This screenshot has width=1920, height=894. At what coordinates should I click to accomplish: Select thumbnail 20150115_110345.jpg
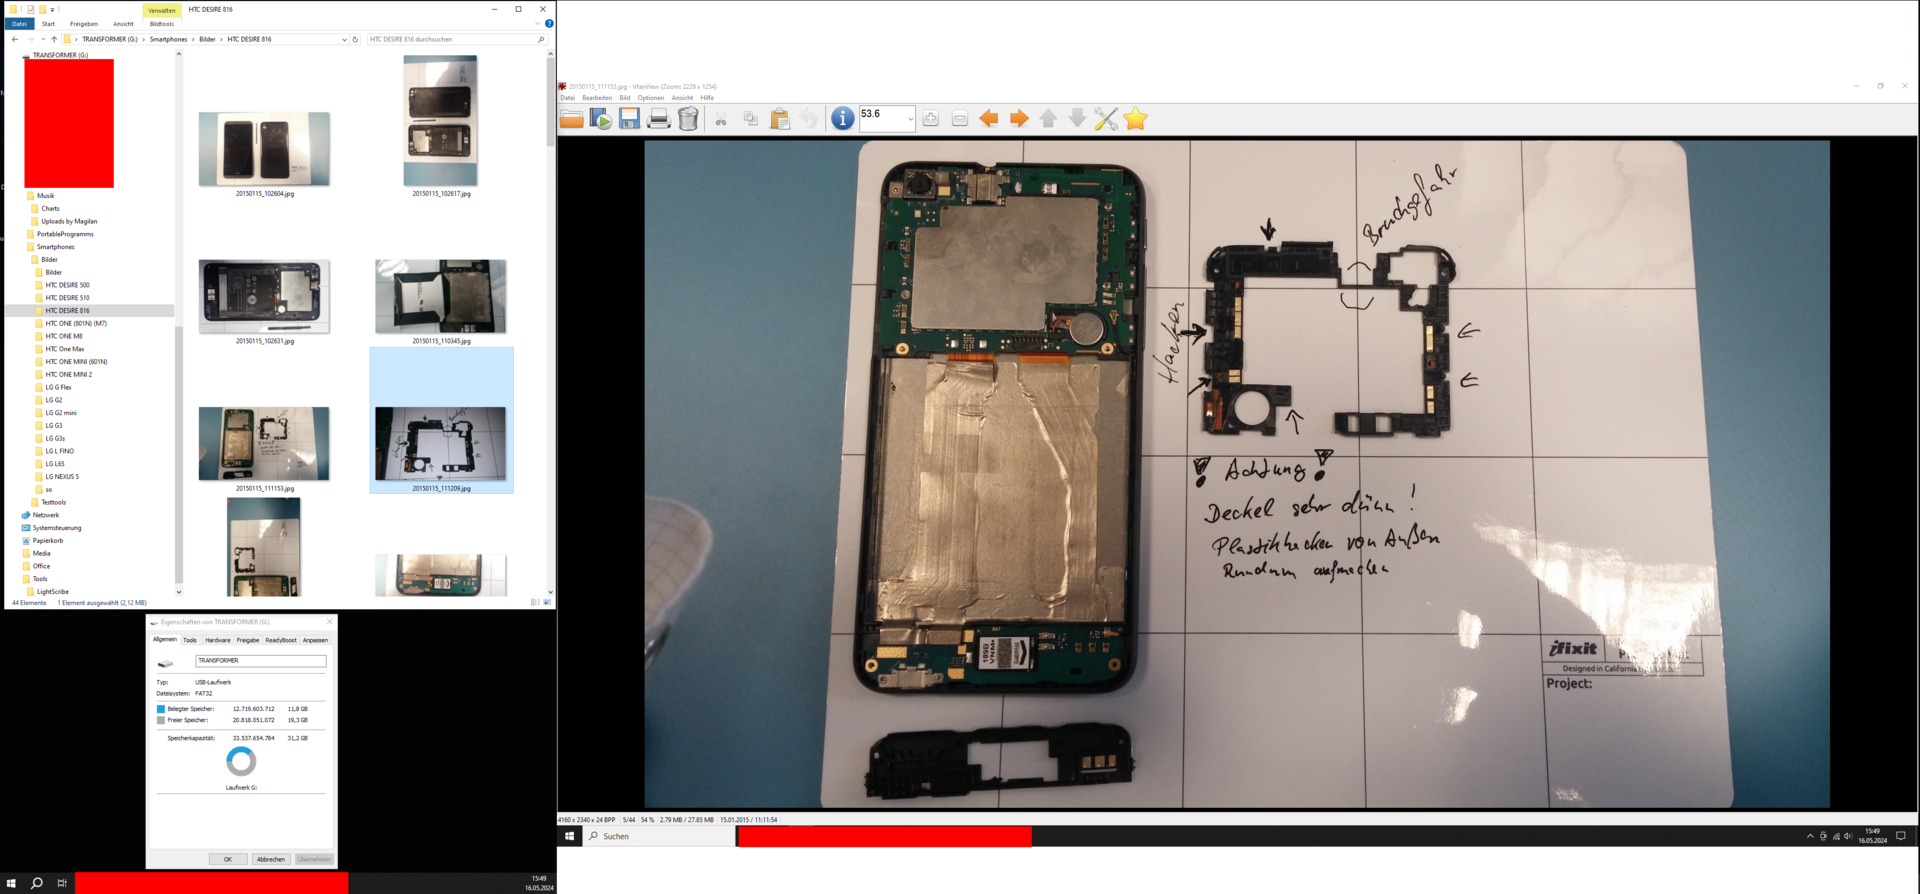[x=441, y=297]
